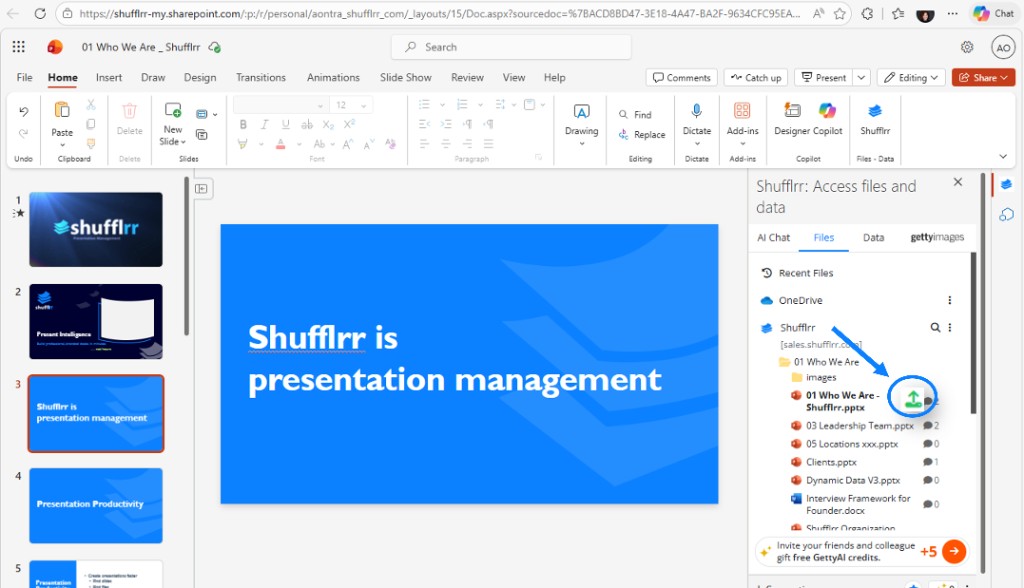
Task: Open the OneDrive three-dot options menu
Action: pos(949,300)
